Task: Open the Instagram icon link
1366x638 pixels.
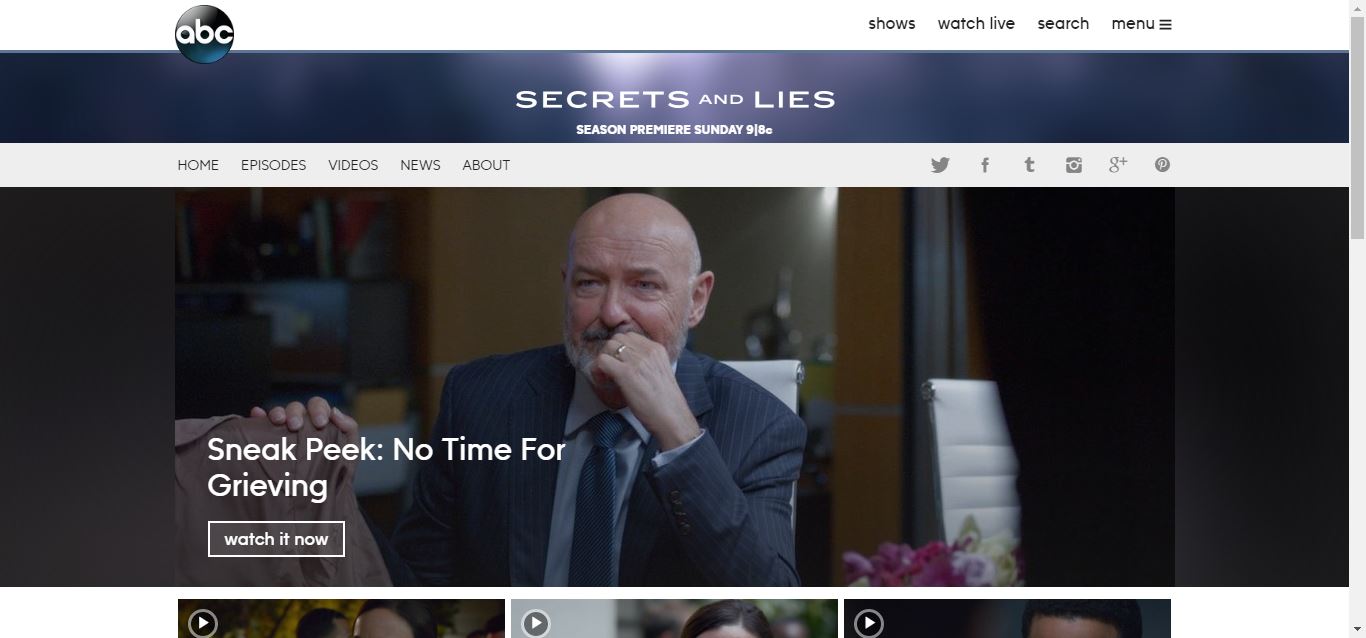Action: pyautogui.click(x=1074, y=165)
